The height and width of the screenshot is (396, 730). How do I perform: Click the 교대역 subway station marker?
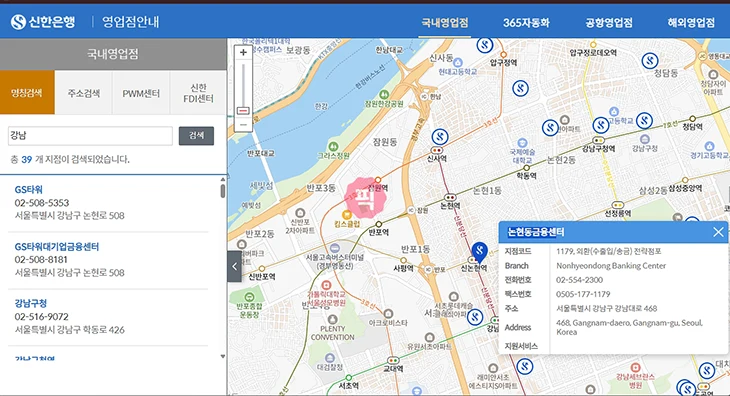(x=393, y=361)
